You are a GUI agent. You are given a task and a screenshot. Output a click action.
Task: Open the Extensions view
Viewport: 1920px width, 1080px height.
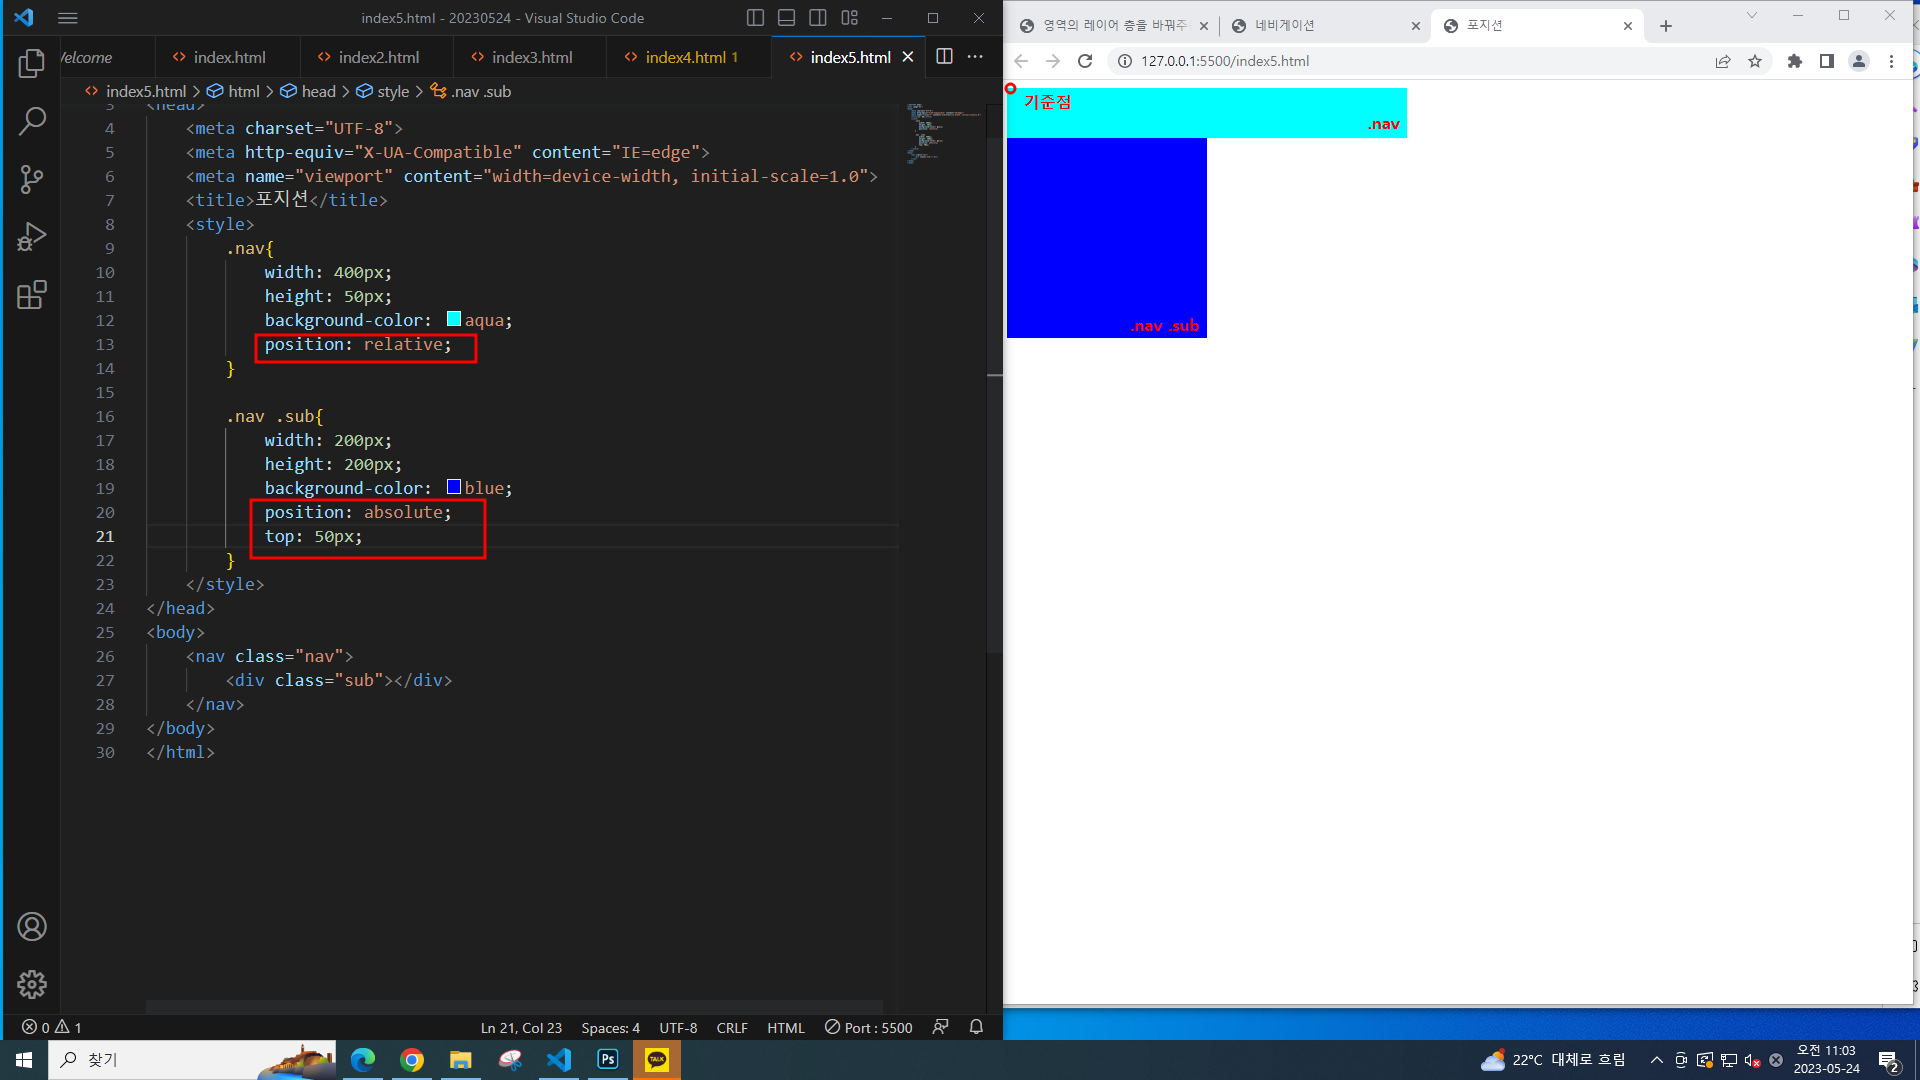[32, 295]
